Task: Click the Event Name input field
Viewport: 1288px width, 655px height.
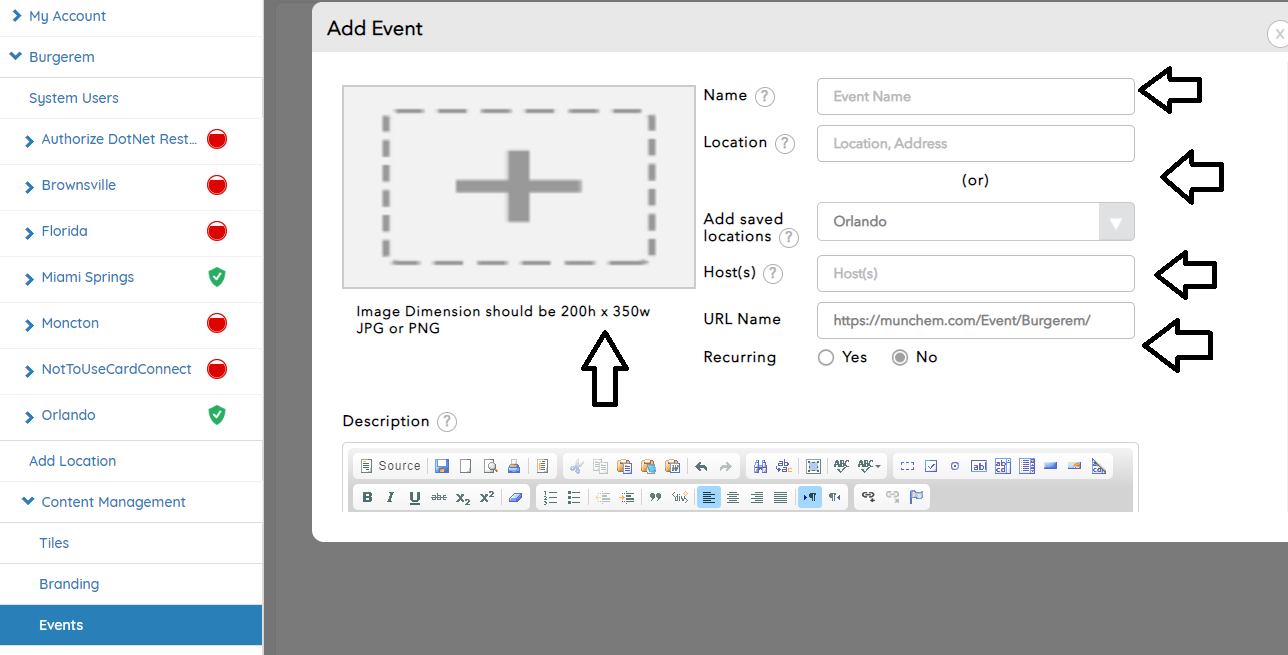Action: pyautogui.click(x=975, y=97)
